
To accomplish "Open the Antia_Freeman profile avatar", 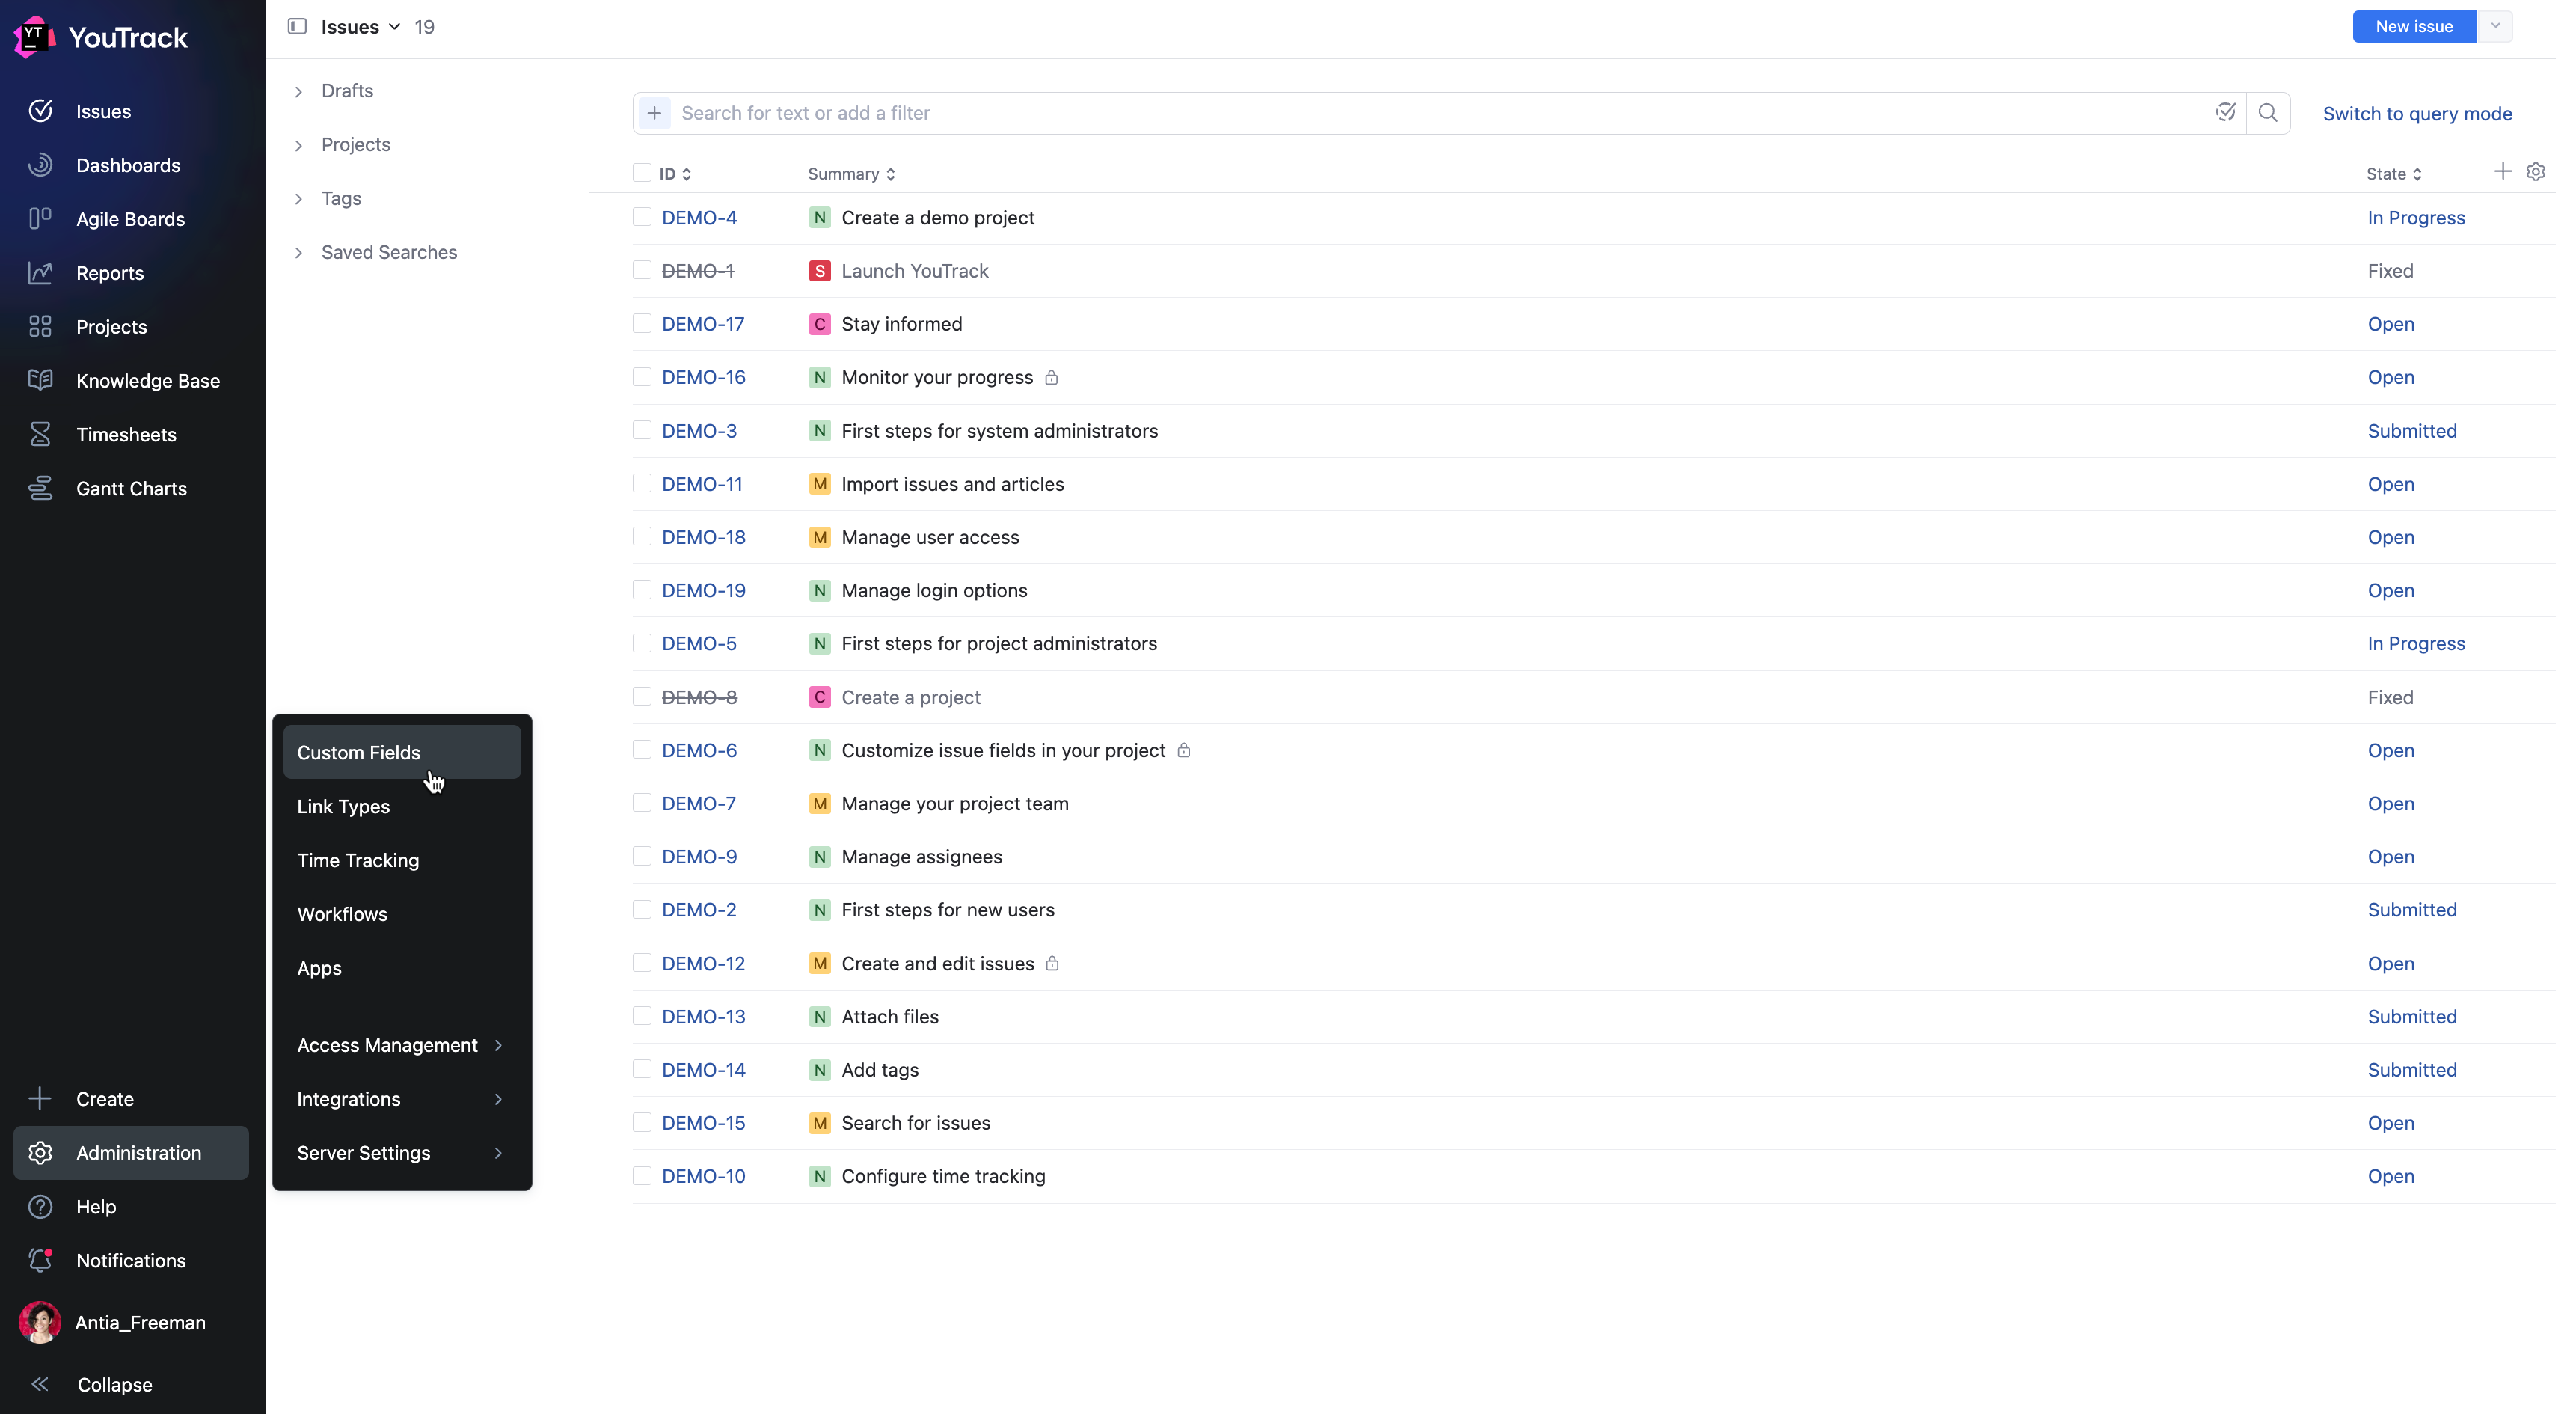I will click(39, 1322).
